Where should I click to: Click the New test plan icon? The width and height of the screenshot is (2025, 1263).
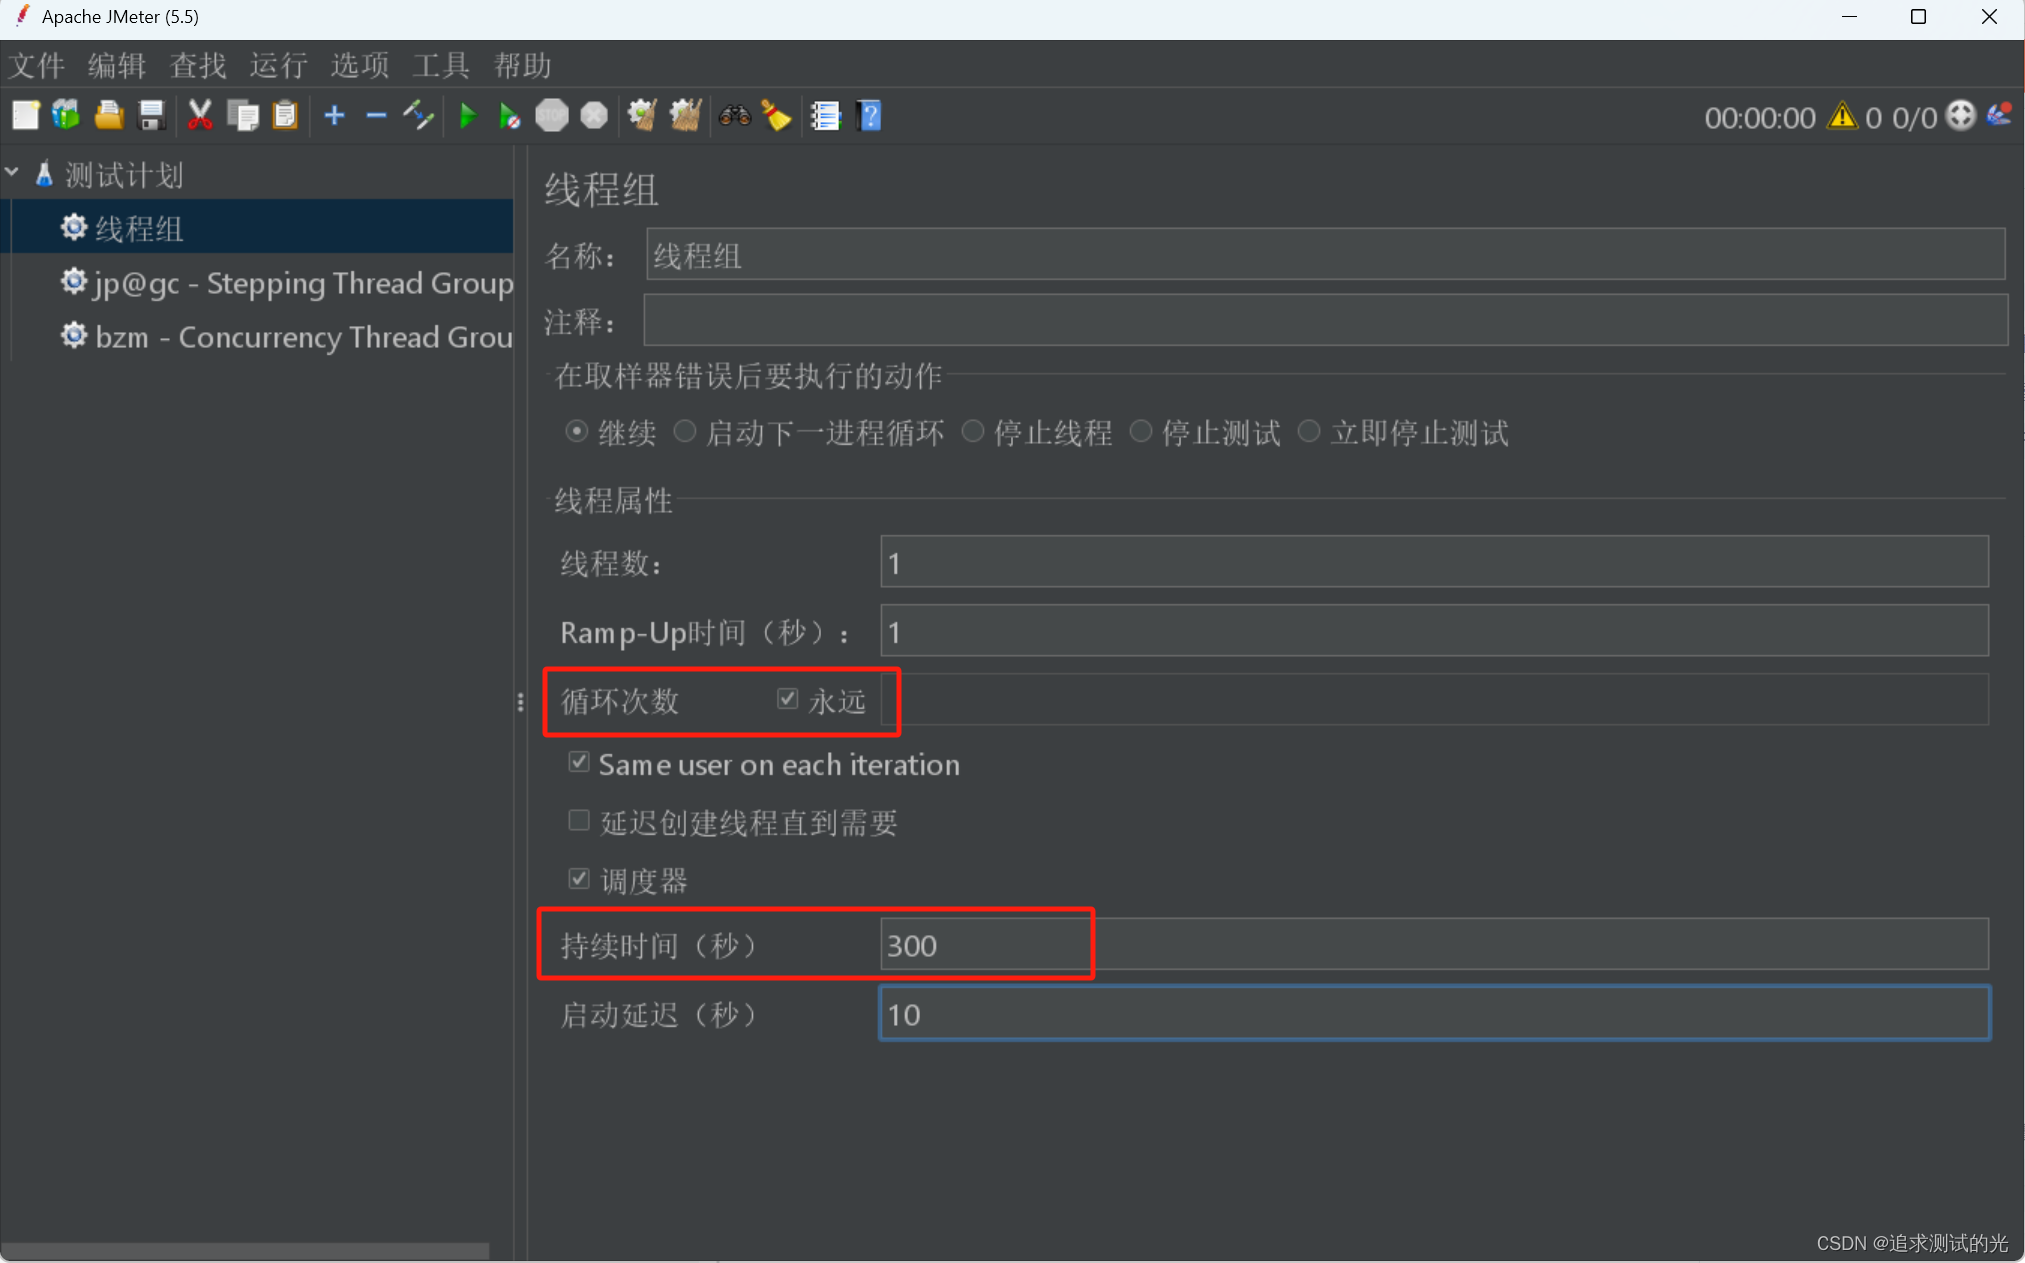click(x=25, y=116)
